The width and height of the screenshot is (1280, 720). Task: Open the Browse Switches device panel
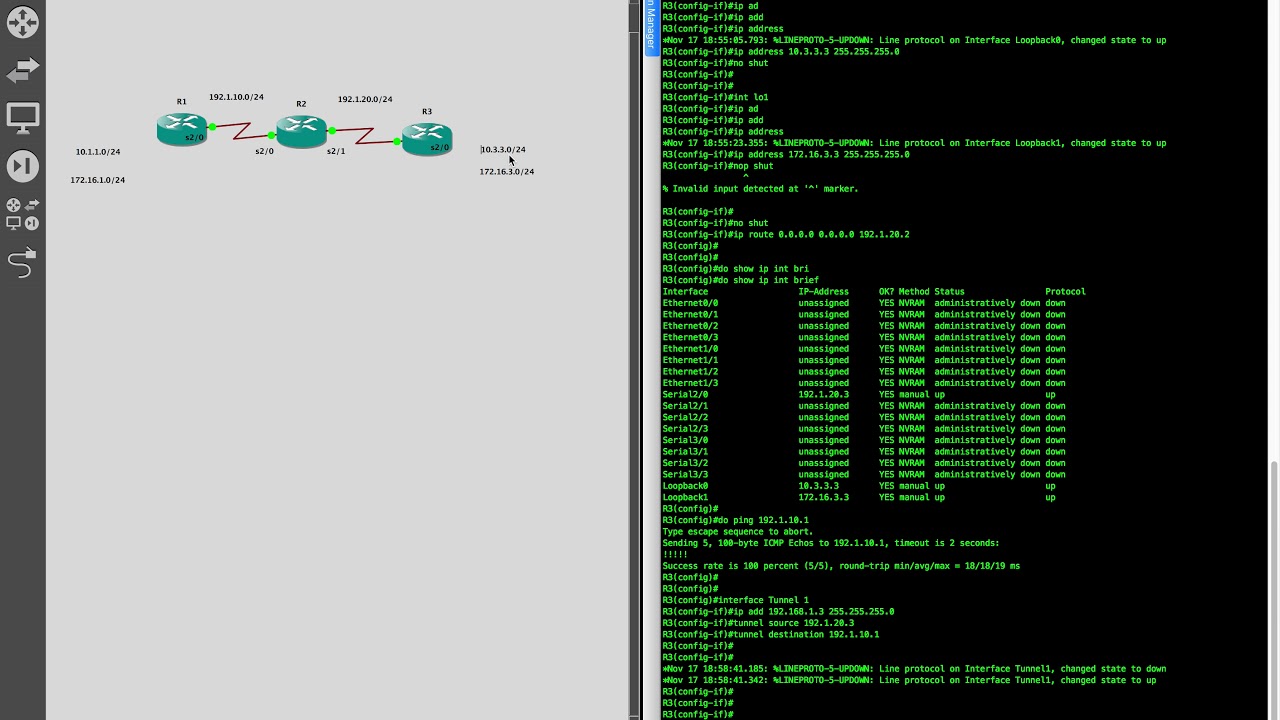tap(22, 70)
